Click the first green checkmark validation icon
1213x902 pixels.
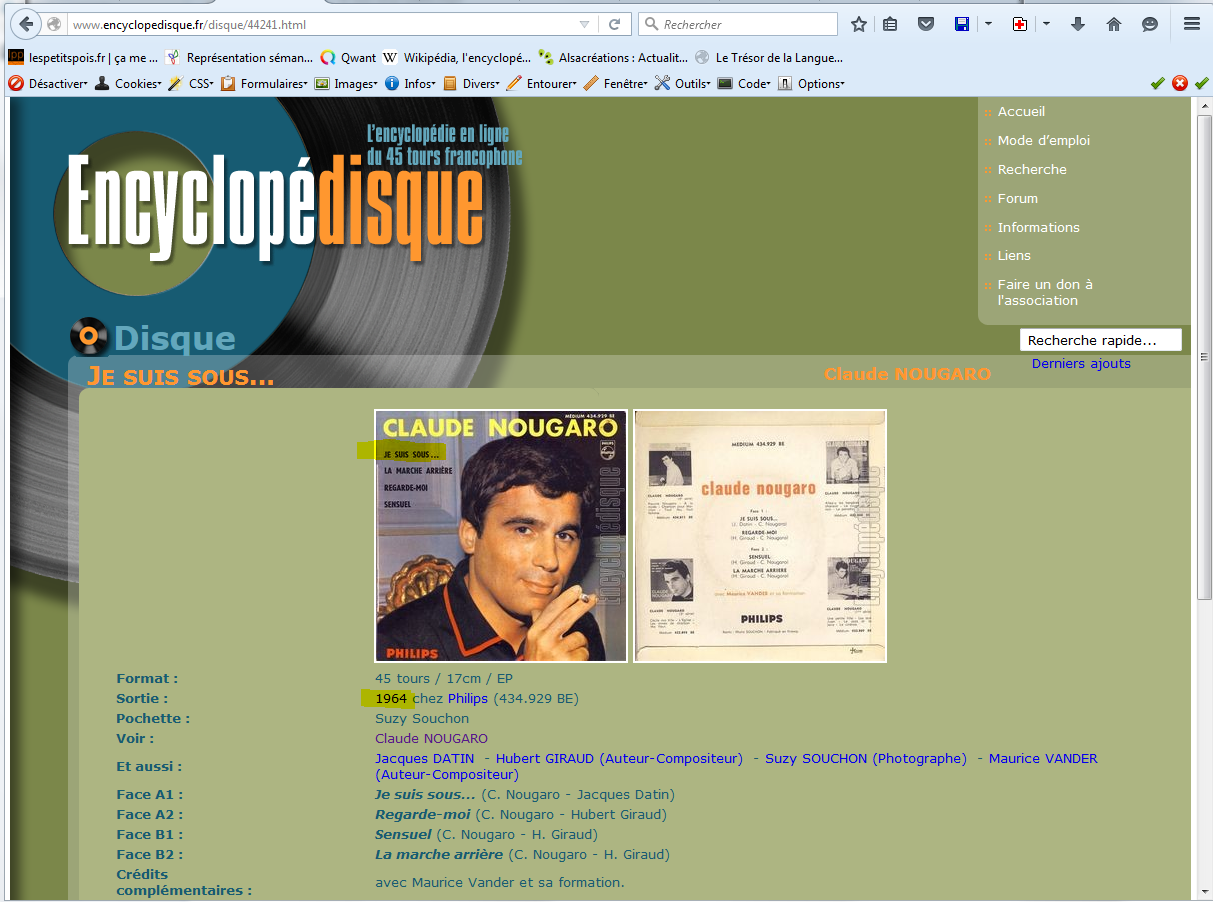point(1158,84)
